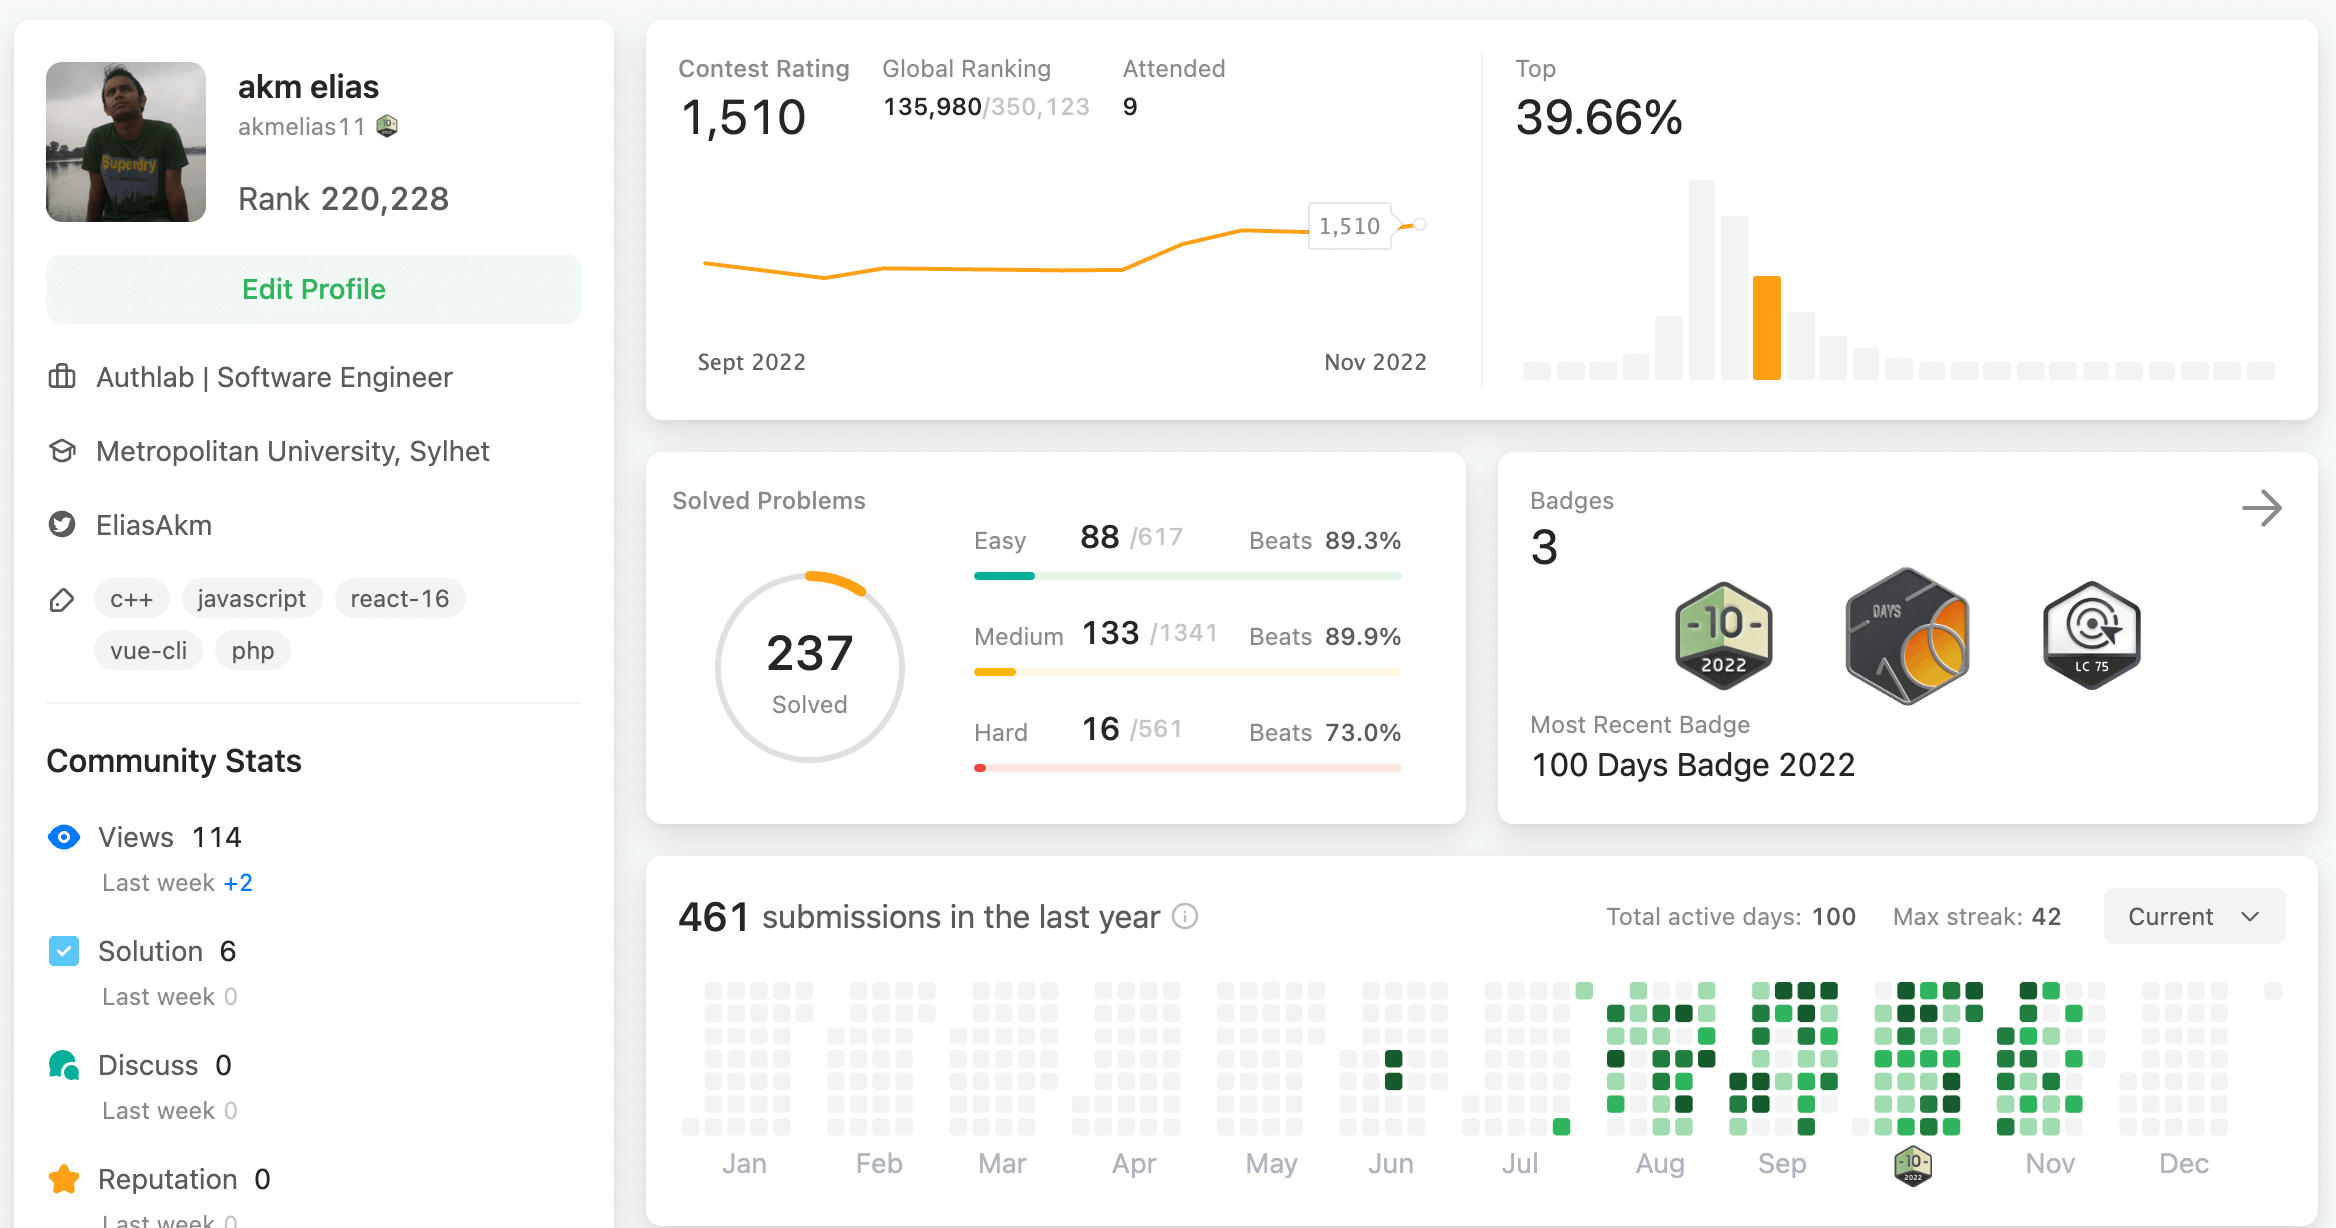2336x1228 pixels.
Task: Click the Twitter icon beside EliasAkm
Action: (62, 524)
